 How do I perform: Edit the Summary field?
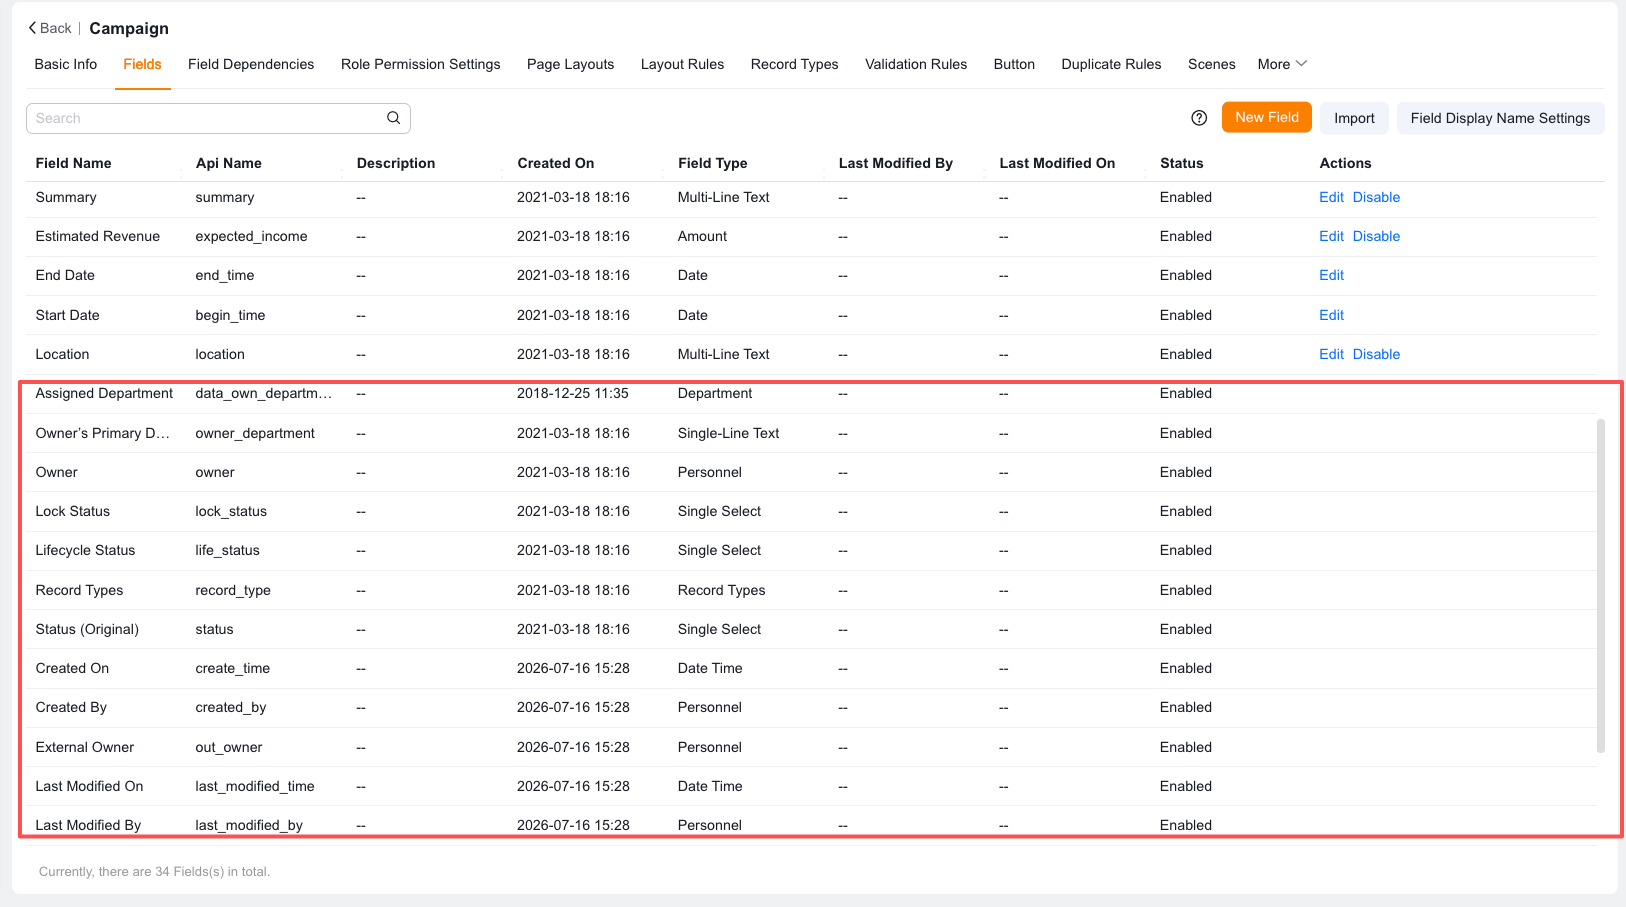(x=1331, y=197)
